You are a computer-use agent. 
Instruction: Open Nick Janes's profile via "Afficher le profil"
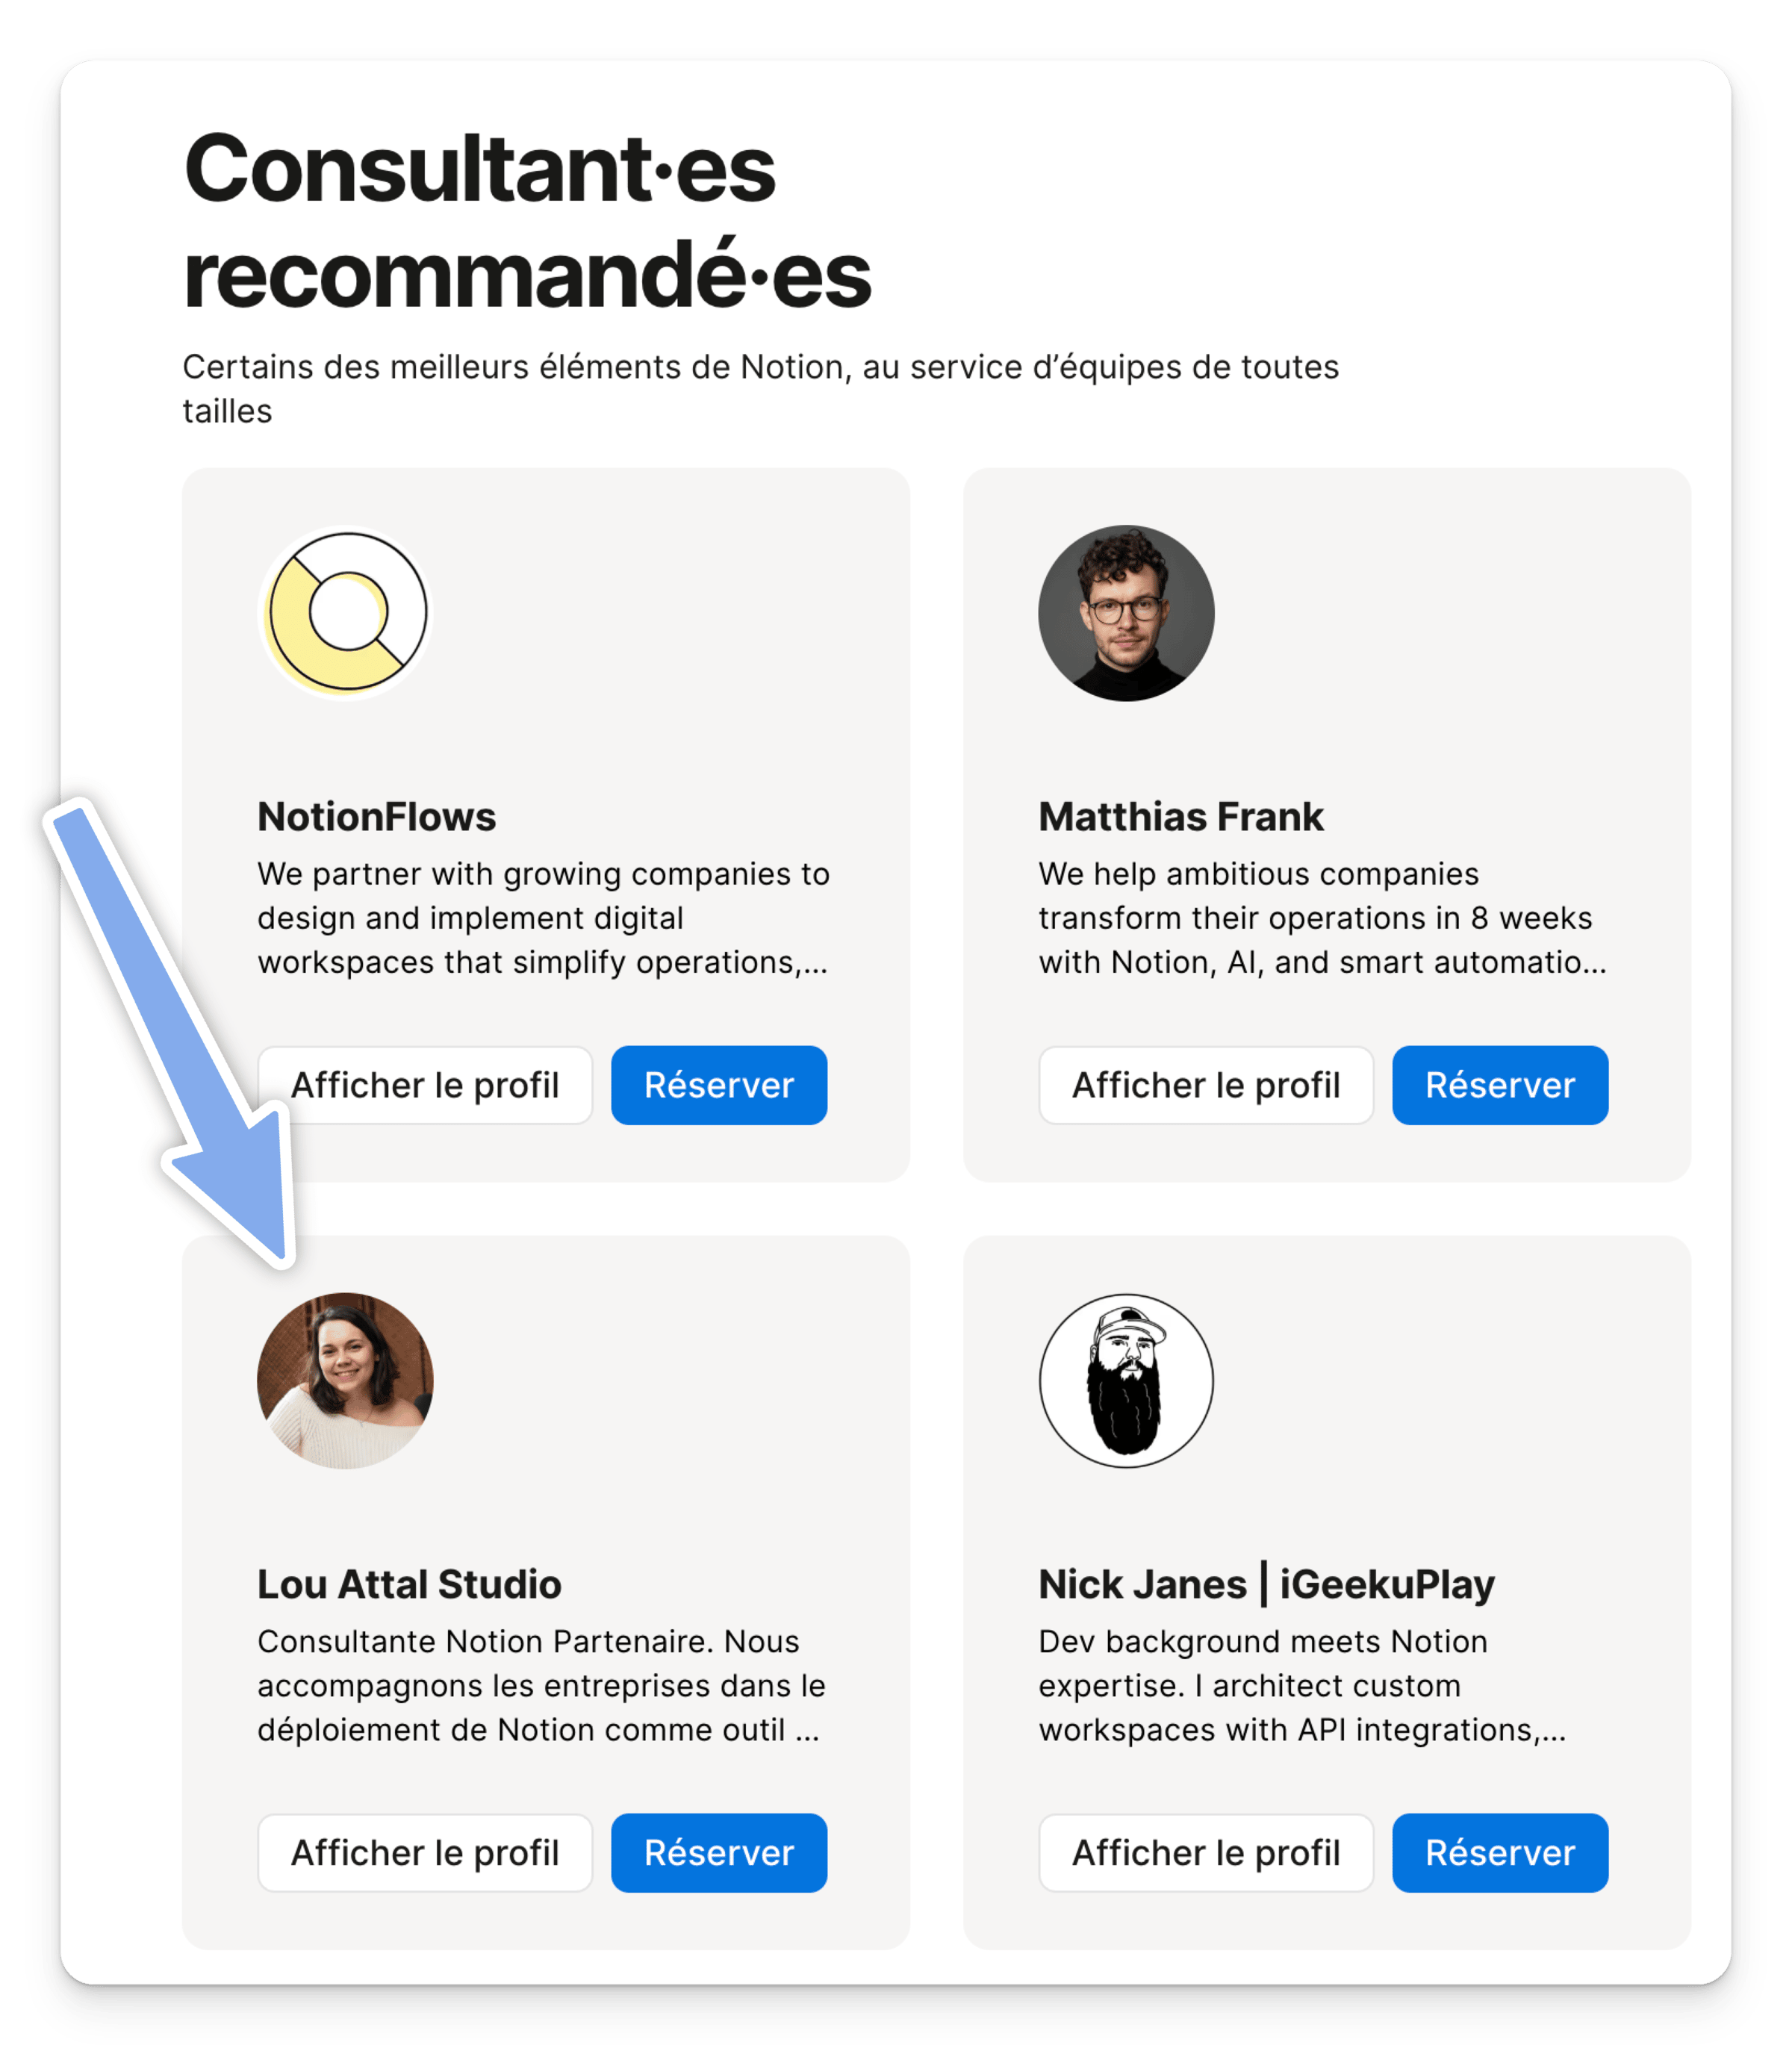pos(1205,1852)
